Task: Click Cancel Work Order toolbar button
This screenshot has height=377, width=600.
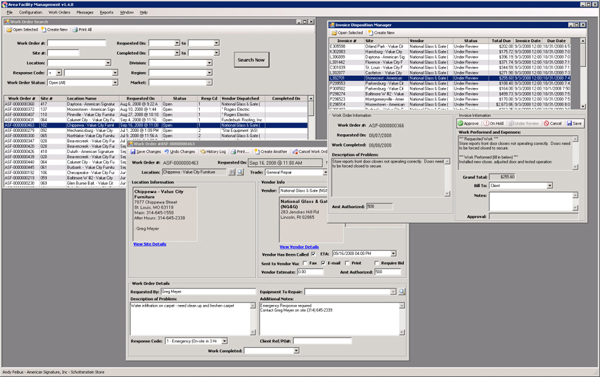Action: point(310,152)
